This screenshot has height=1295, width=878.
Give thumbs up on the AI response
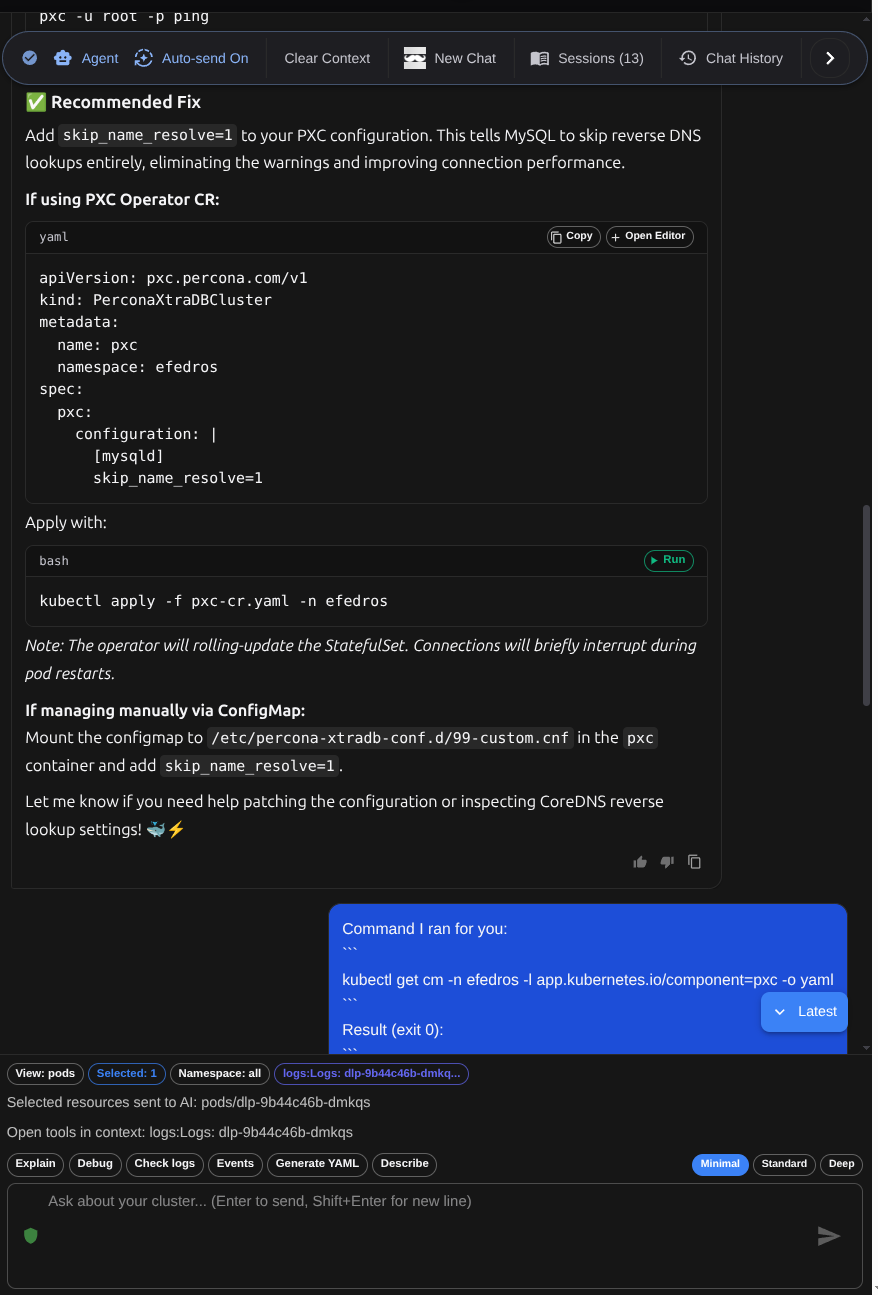pos(640,862)
